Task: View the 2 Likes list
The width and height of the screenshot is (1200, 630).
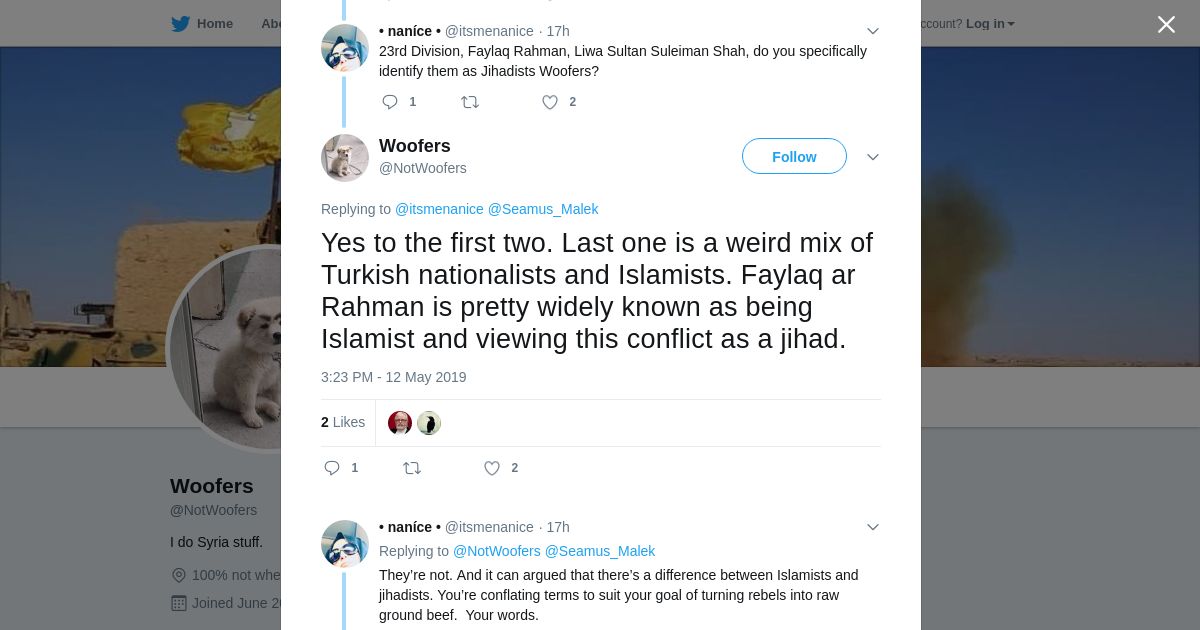Action: tap(343, 422)
